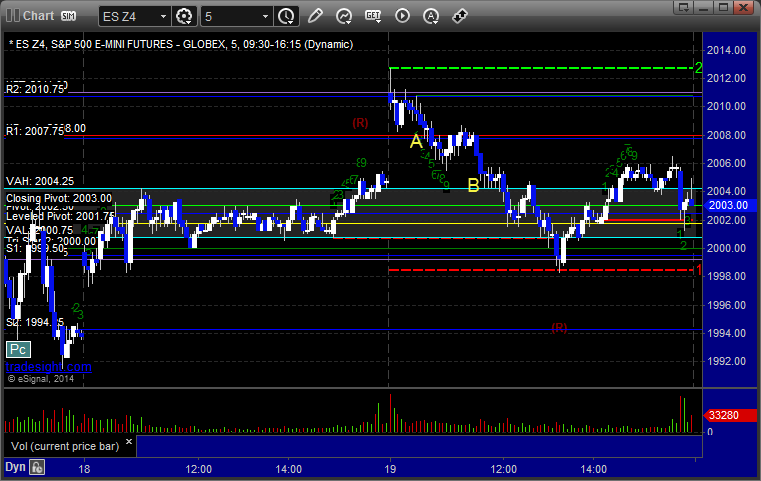This screenshot has width=761, height=481.
Task: Open the window layout options icon
Action: [x=684, y=7]
